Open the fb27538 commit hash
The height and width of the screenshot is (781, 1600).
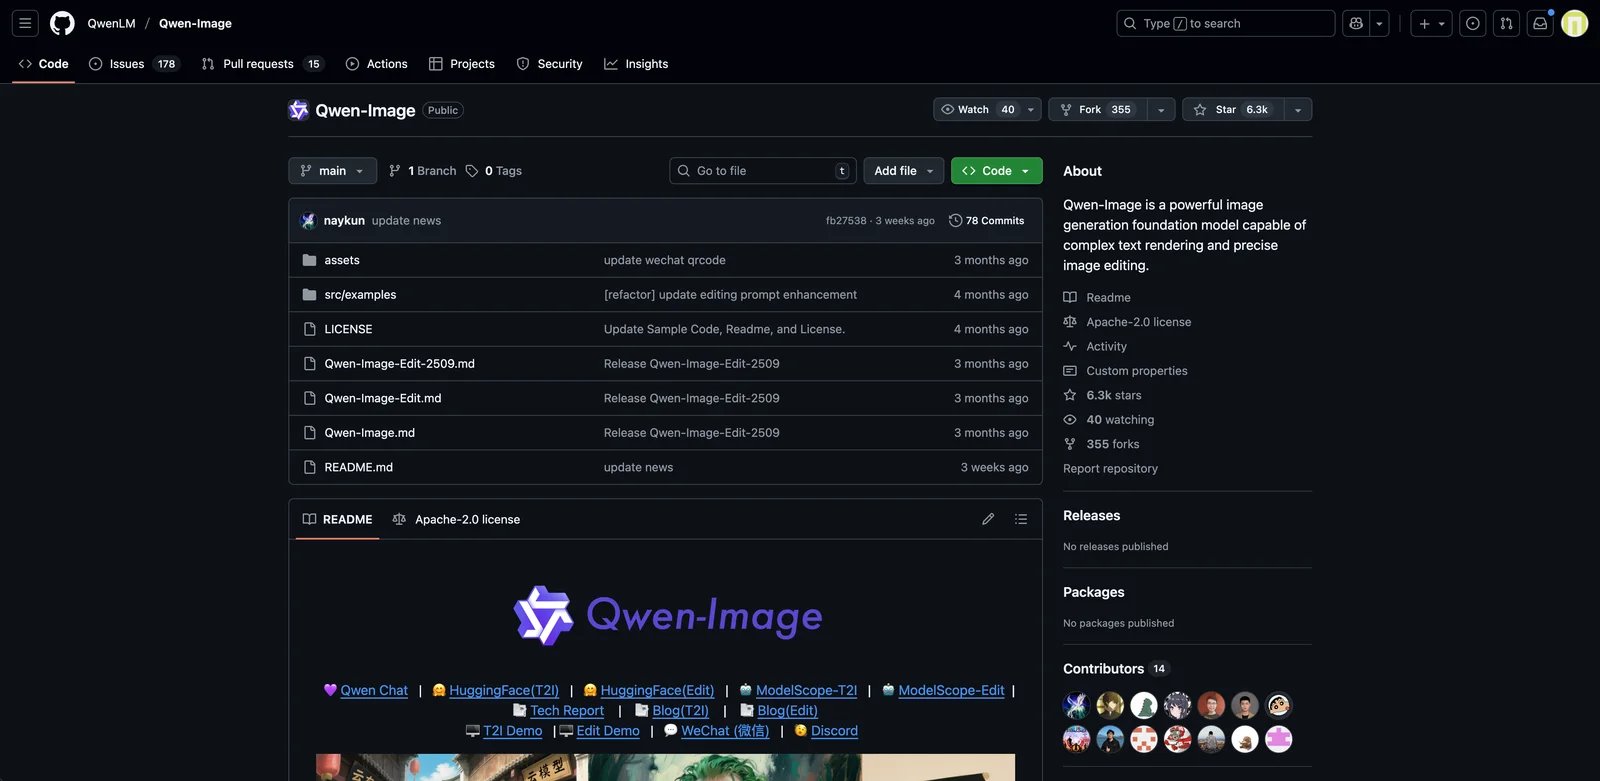[846, 221]
